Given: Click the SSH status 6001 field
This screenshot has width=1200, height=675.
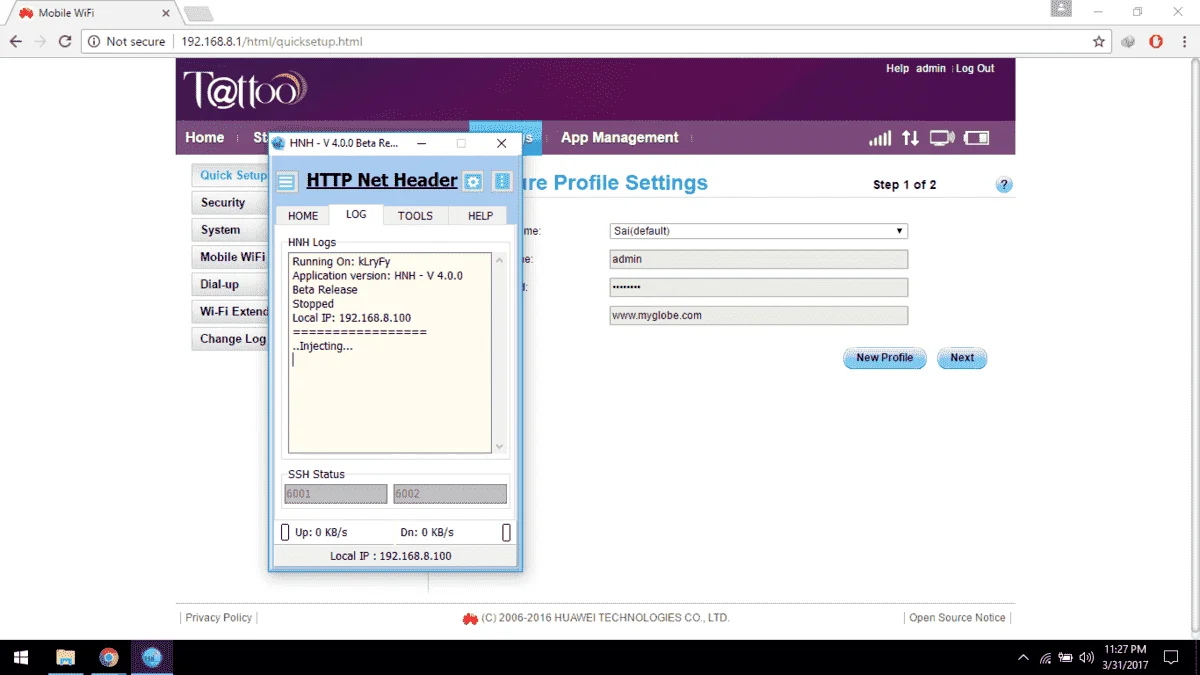Looking at the screenshot, I should (x=336, y=494).
